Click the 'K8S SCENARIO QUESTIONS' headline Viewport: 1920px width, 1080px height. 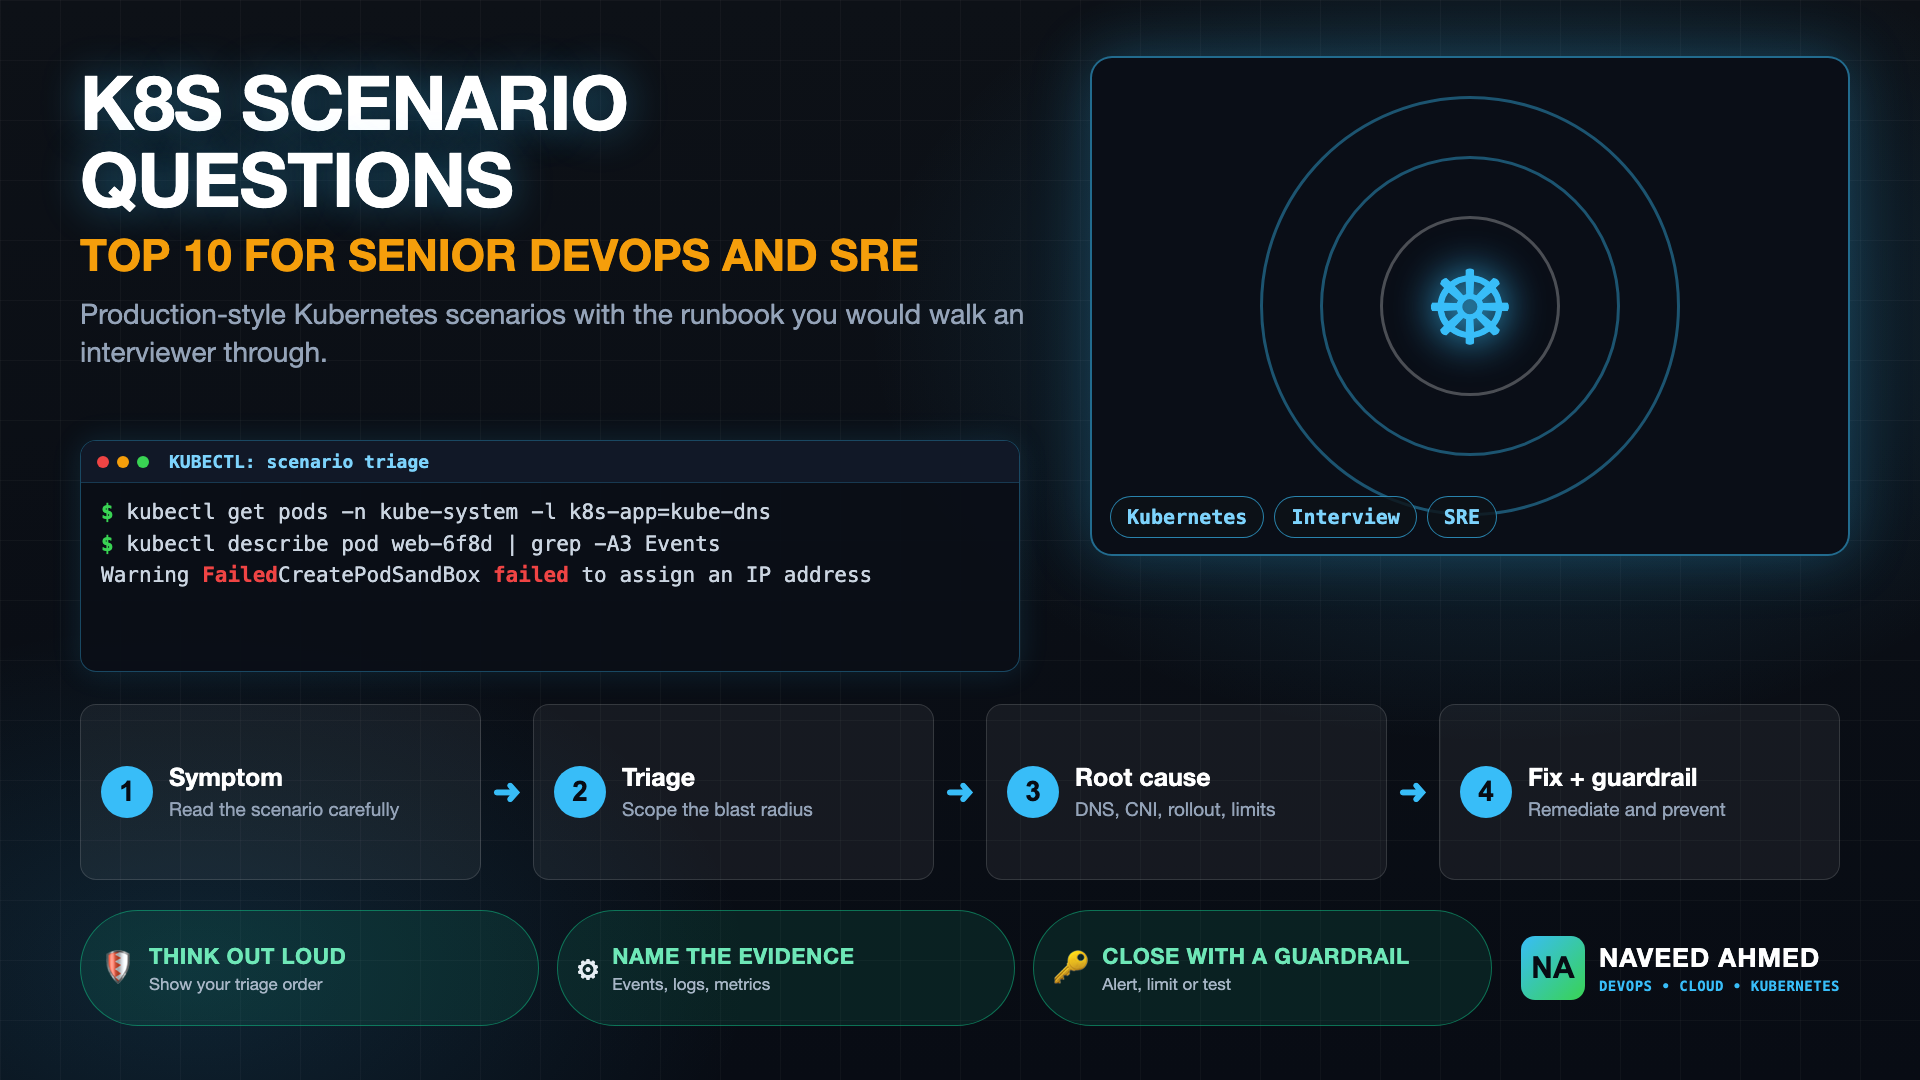(354, 141)
